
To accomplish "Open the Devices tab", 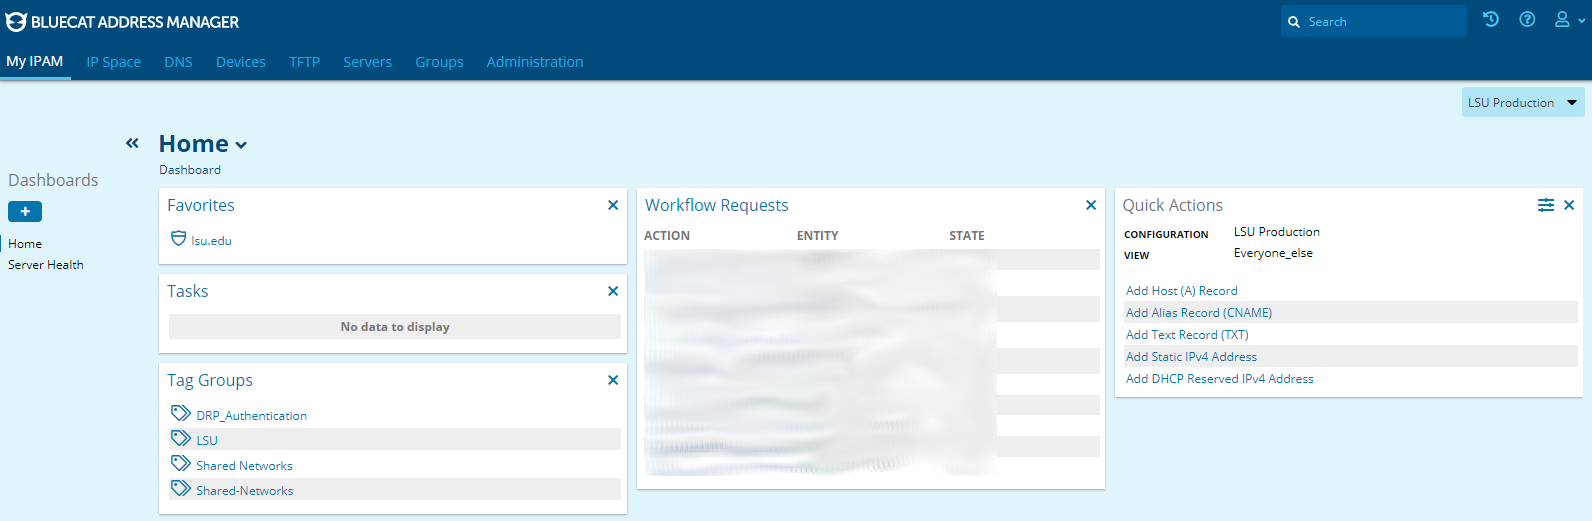I will click(x=241, y=62).
